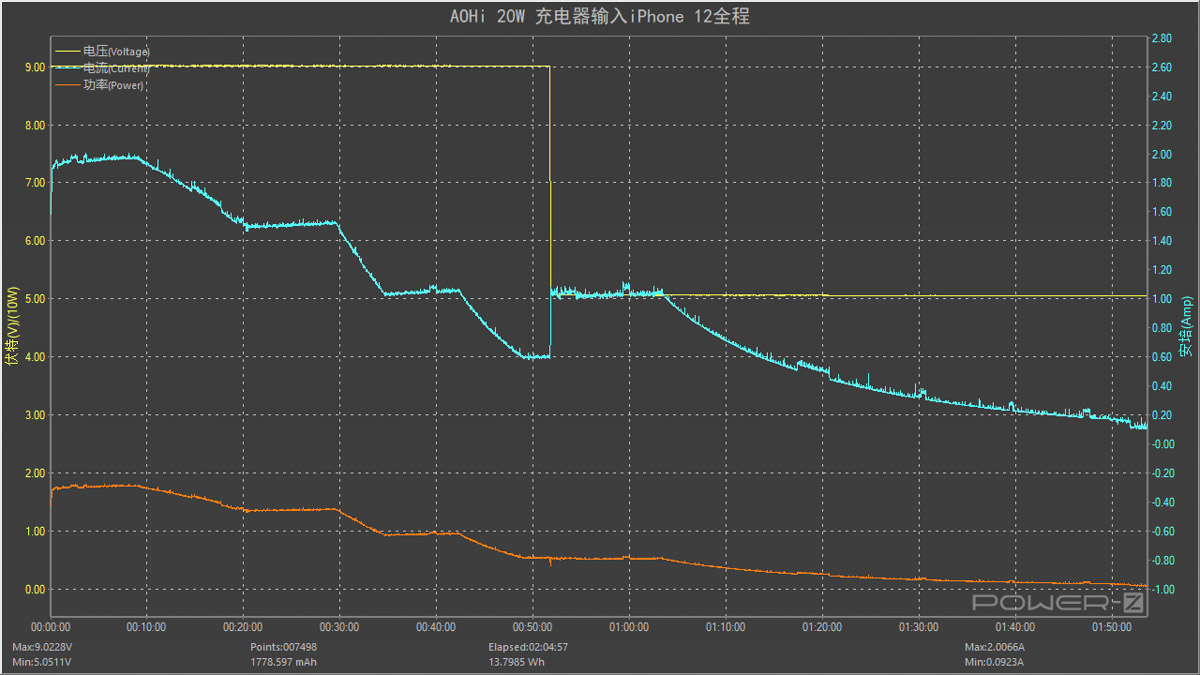Click the orange Power legend line swatch

click(x=68, y=85)
